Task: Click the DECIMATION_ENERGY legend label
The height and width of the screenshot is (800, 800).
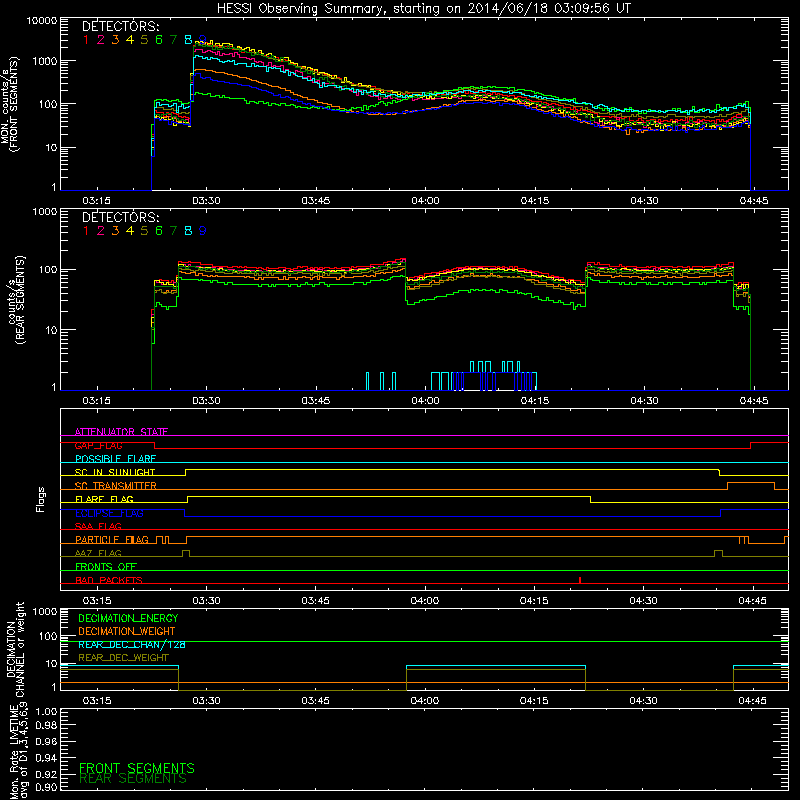Action: point(128,618)
